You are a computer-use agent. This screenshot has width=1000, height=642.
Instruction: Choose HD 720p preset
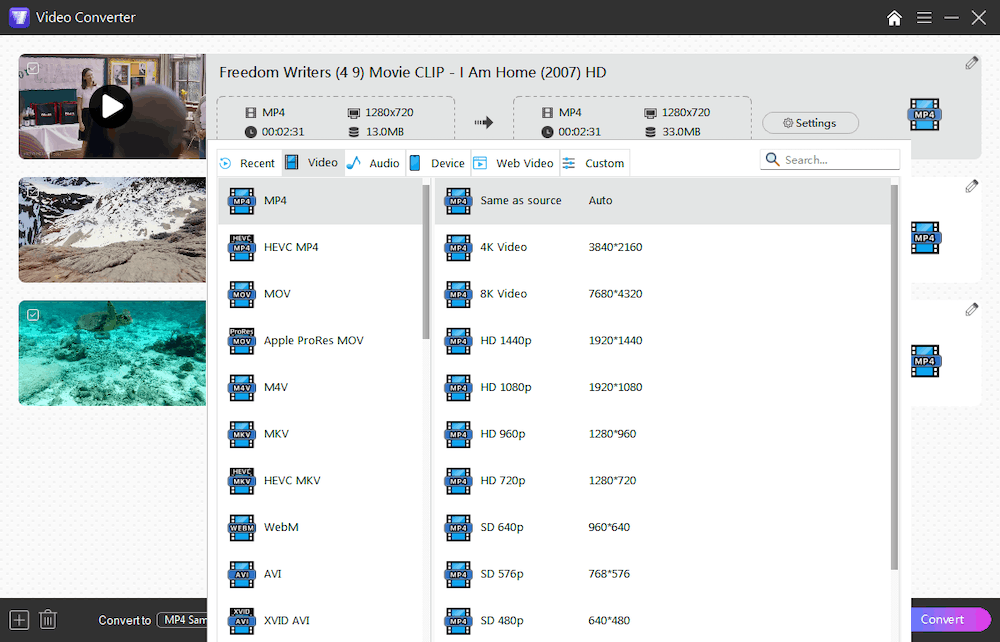pos(662,481)
